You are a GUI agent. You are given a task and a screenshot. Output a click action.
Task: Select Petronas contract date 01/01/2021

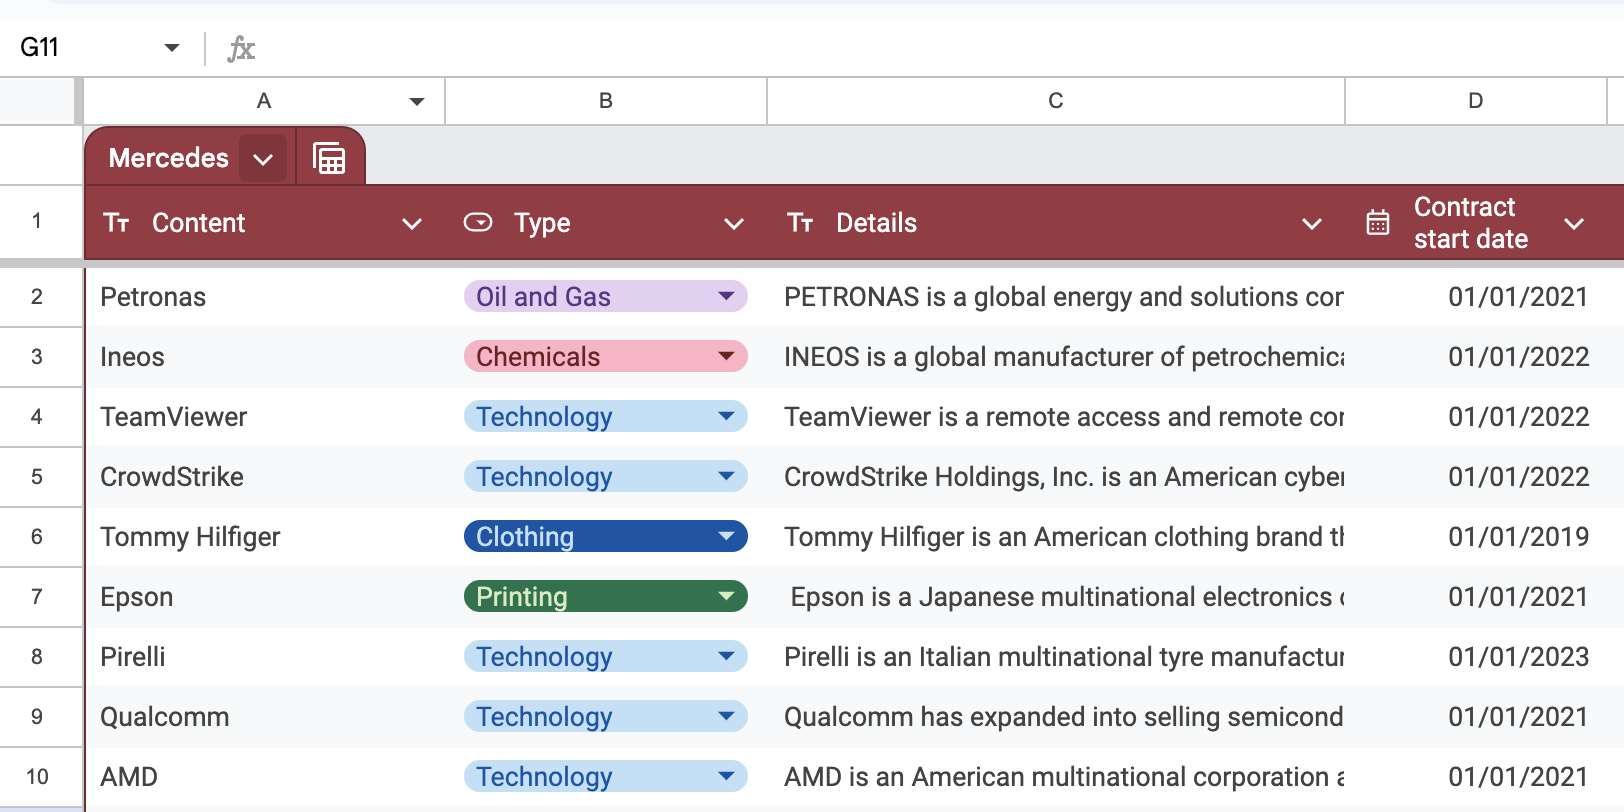click(1476, 297)
